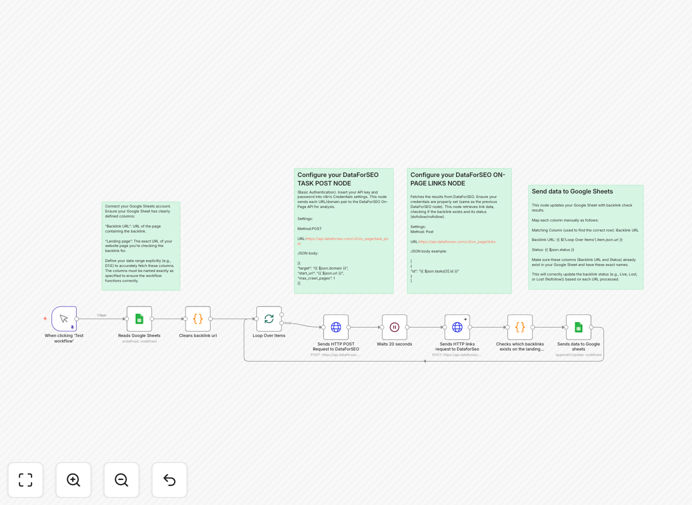Select the 'Loop Over Items' node
The image size is (692, 505).
tap(269, 319)
